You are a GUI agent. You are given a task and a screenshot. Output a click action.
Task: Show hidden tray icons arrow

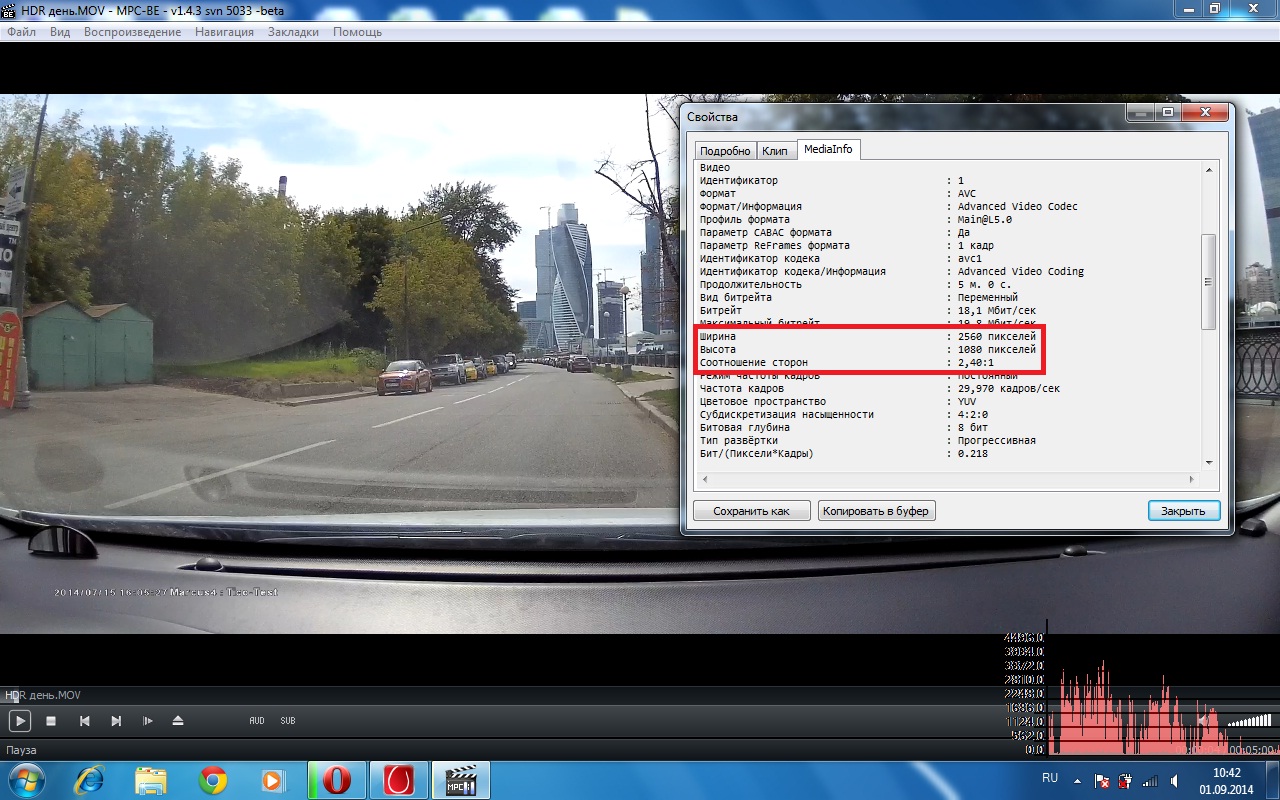(x=1077, y=779)
